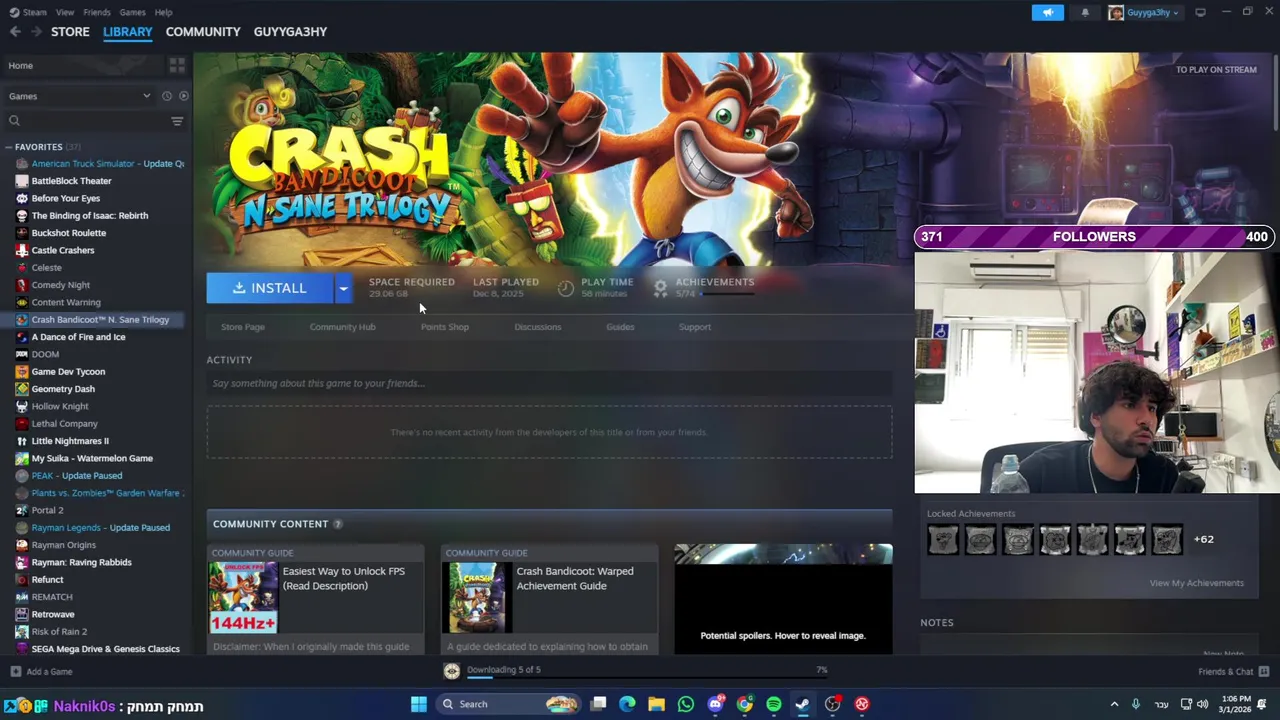The width and height of the screenshot is (1280, 720).
Task: Sort library by recent activity clock icon
Action: [167, 96]
